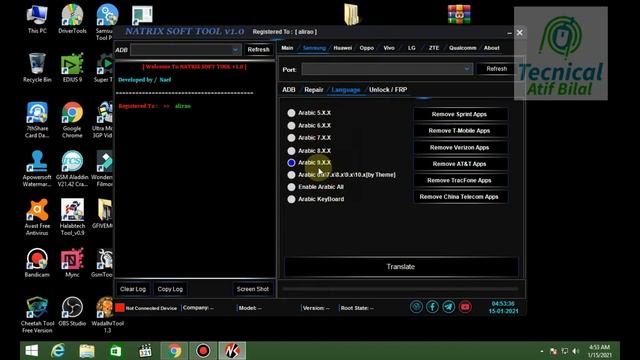This screenshot has width=640, height=360.
Task: Refresh the ADB device list
Action: coord(258,50)
